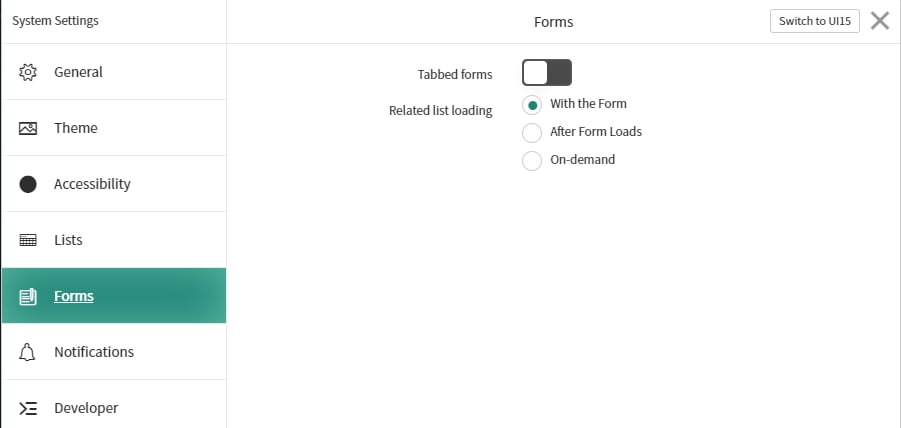The image size is (901, 428).
Task: Click the Switch to UI15 button
Action: click(x=815, y=21)
